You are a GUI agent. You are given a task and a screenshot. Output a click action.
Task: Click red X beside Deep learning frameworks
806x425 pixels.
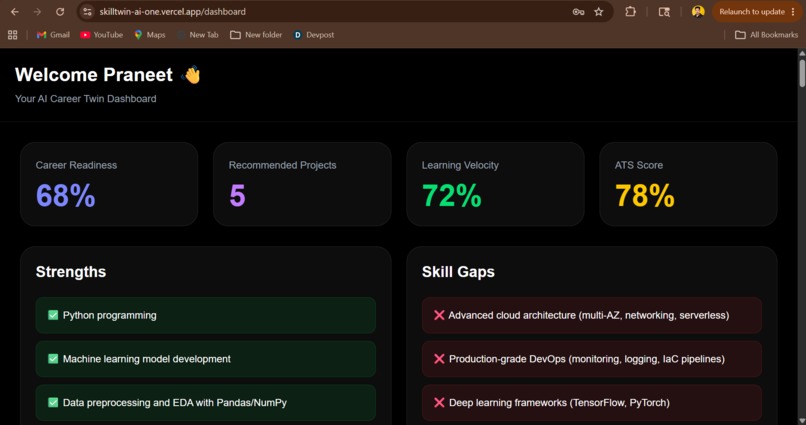439,402
